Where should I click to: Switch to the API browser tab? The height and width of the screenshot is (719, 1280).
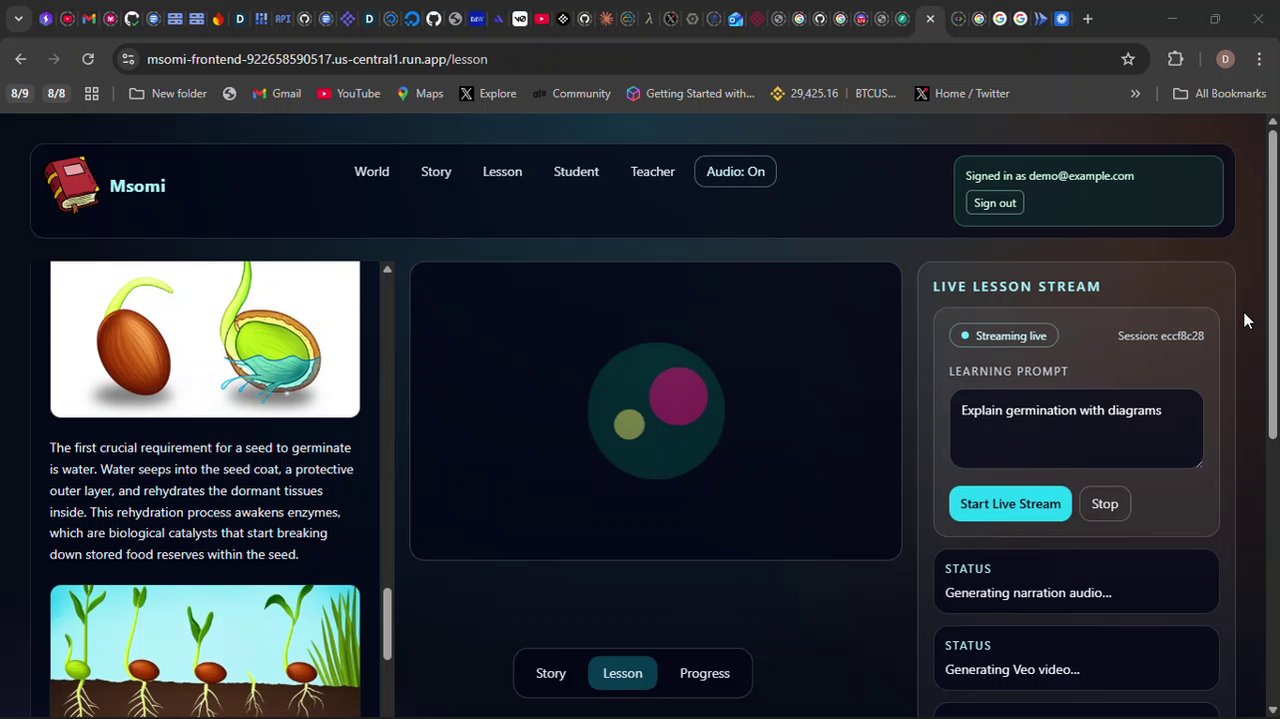click(x=283, y=19)
